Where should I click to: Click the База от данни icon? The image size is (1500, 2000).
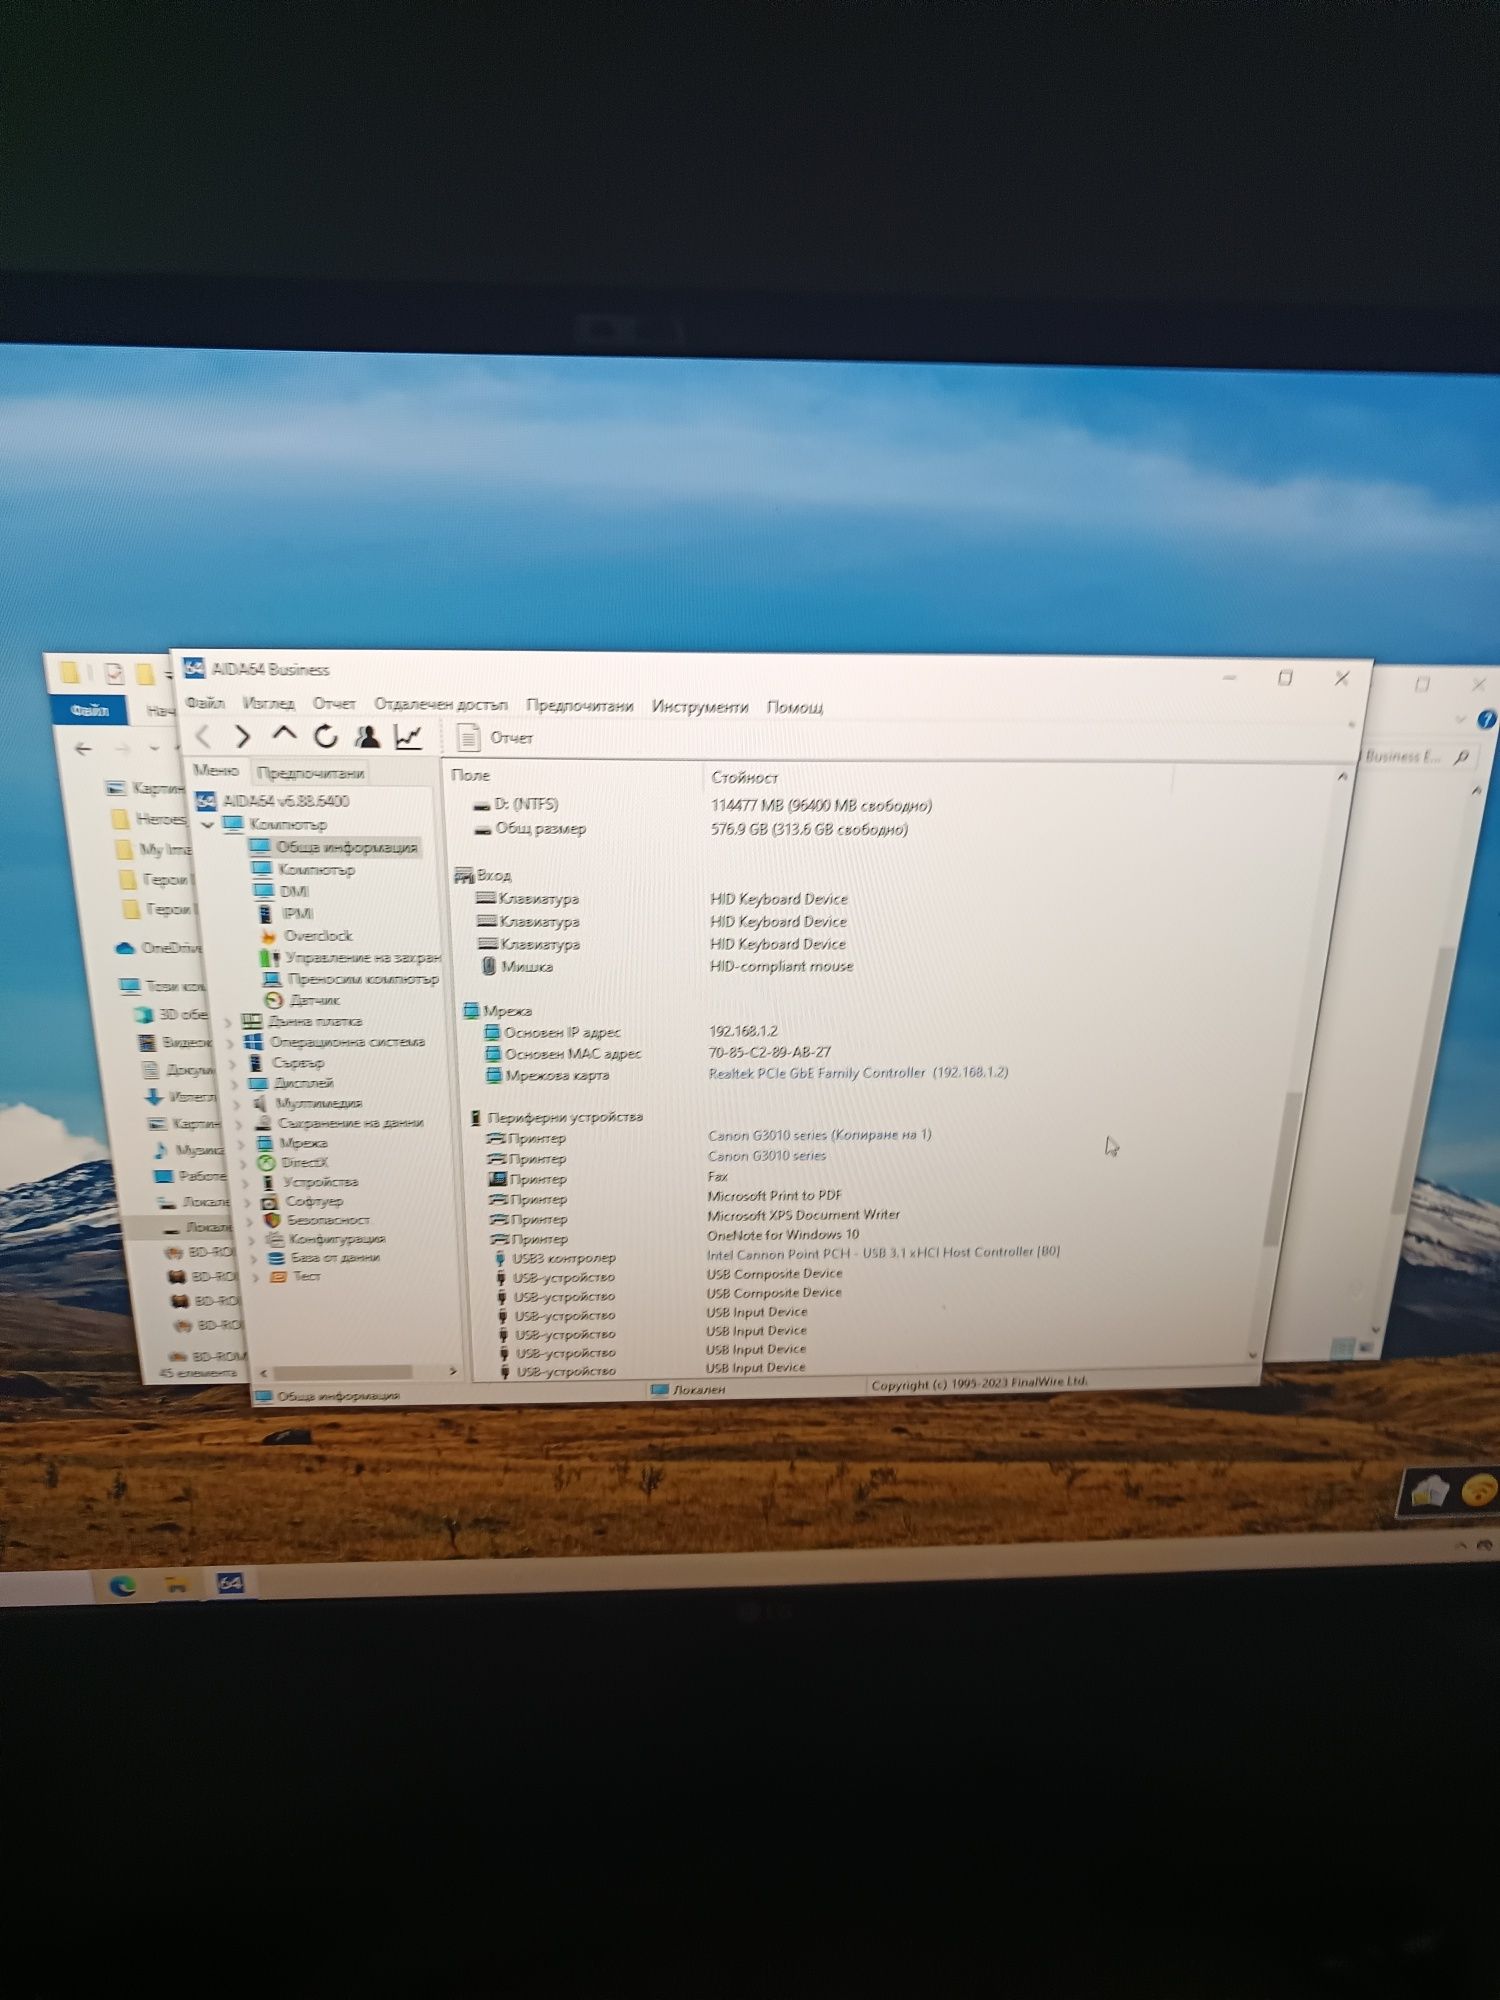(x=276, y=1259)
